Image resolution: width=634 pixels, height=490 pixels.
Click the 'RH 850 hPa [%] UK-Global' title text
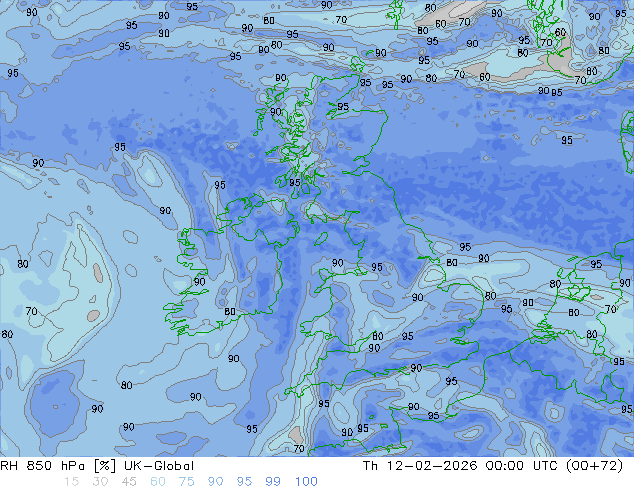pos(97,466)
